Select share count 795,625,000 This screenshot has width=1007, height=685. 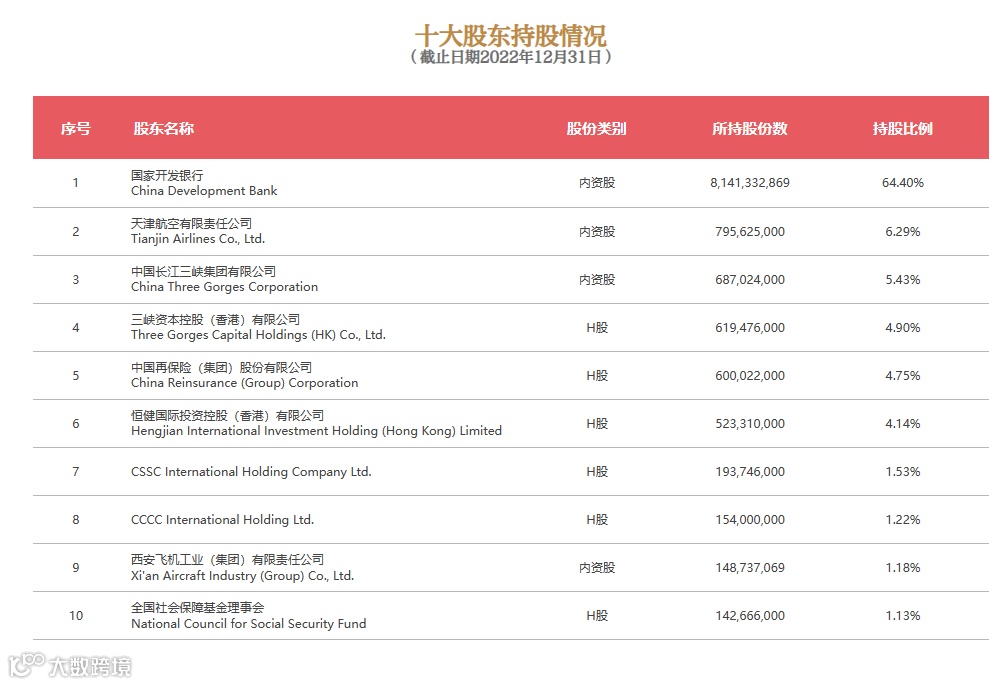pyautogui.click(x=749, y=232)
